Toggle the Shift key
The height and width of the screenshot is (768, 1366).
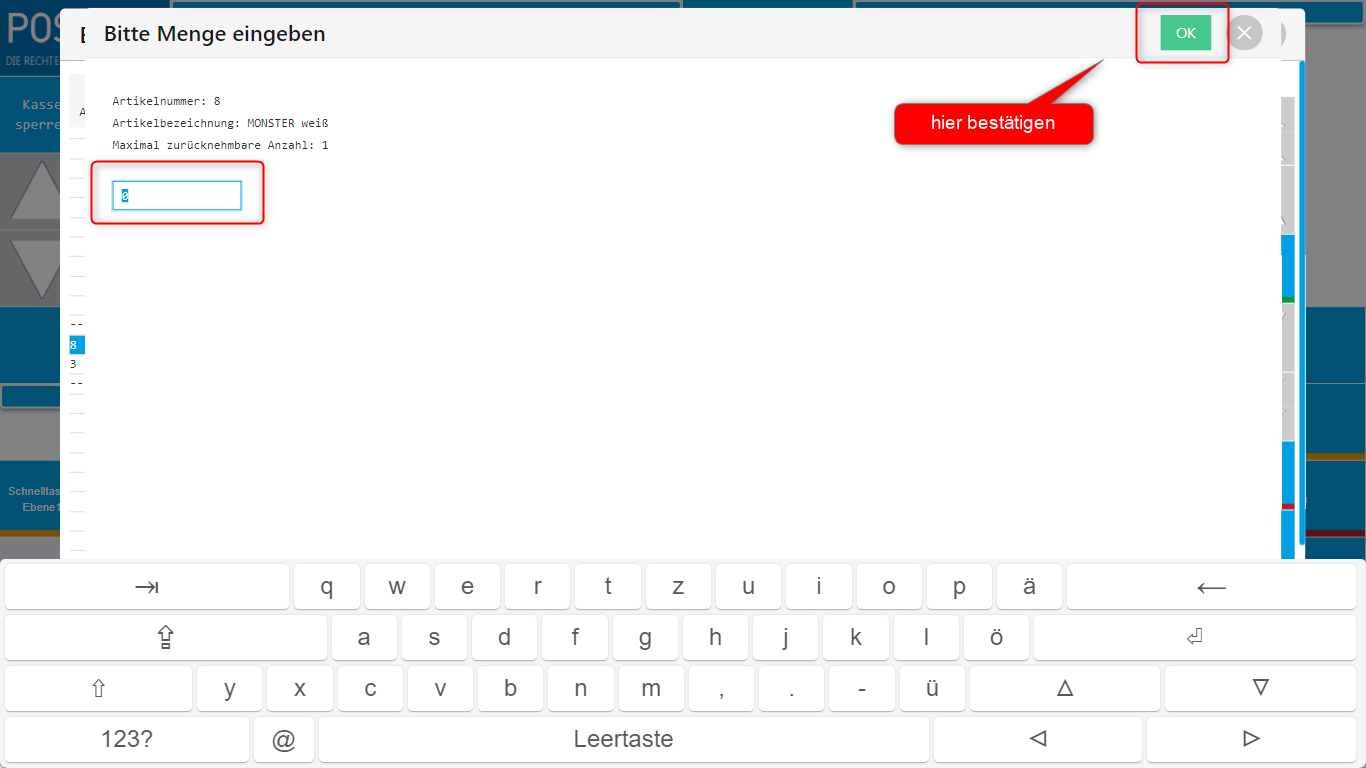coord(98,688)
